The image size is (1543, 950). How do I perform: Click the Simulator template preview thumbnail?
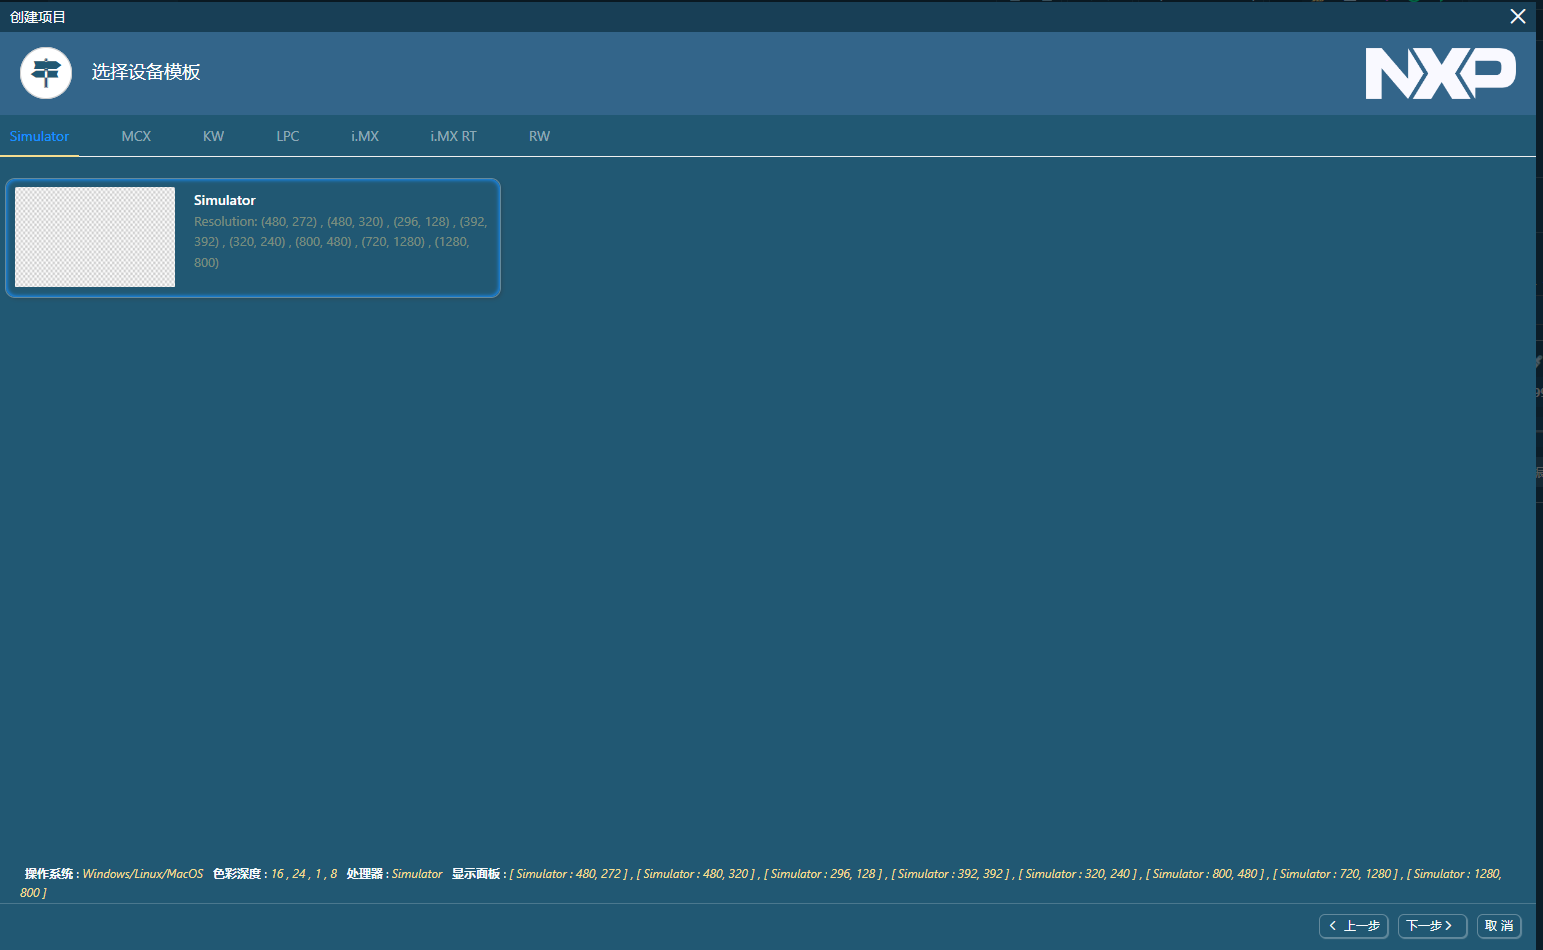(x=94, y=237)
